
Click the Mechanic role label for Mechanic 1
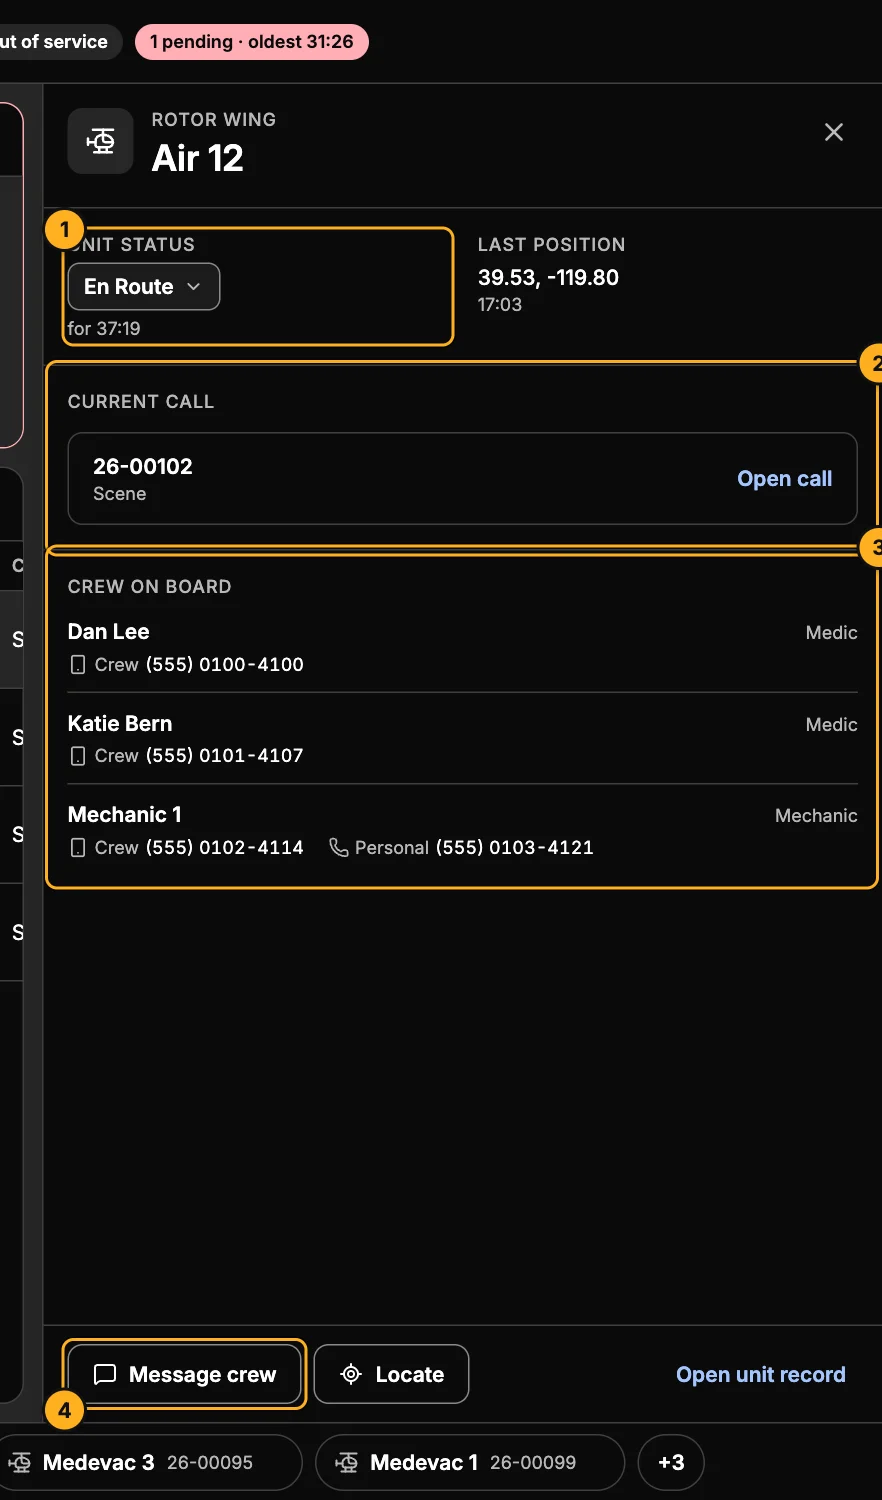click(816, 816)
